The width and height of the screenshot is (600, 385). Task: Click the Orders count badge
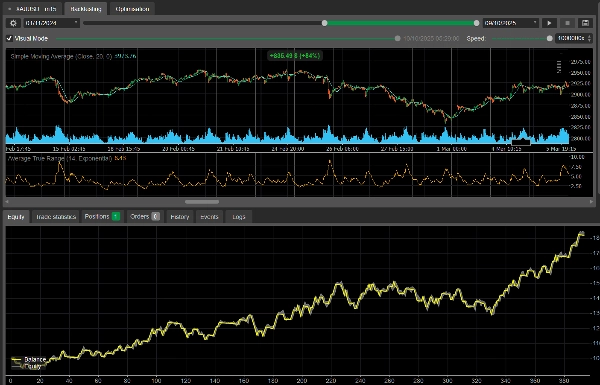click(x=155, y=217)
